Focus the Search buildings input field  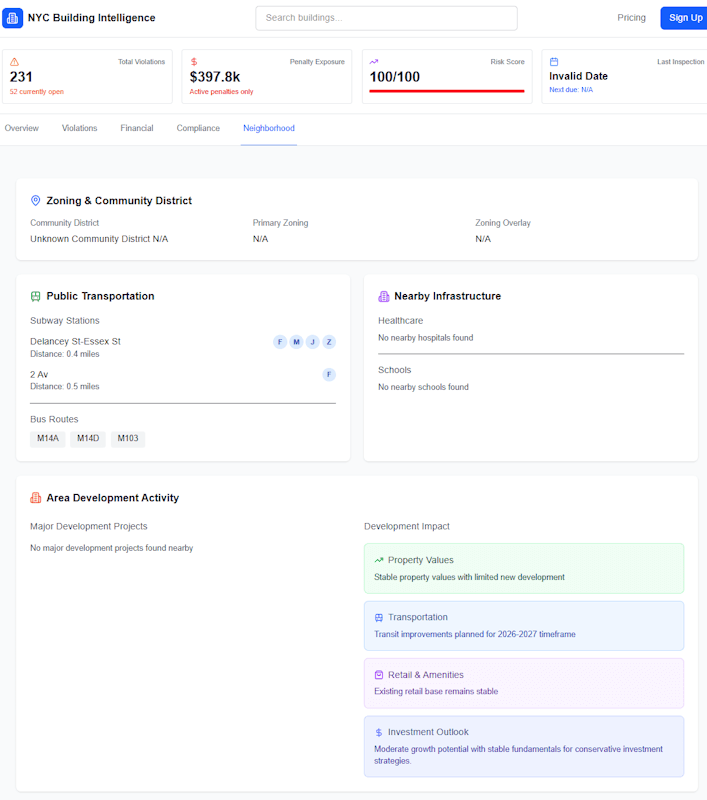tap(386, 18)
